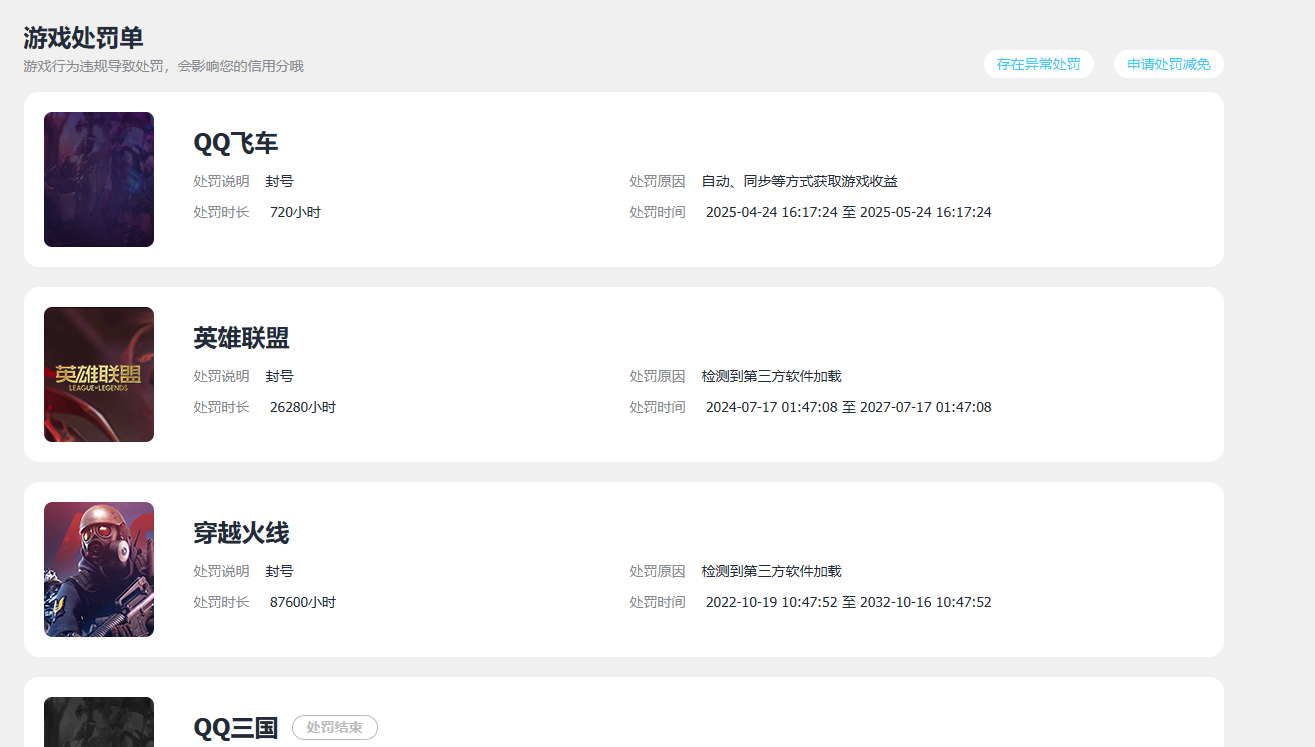Select the QQ三国 game title
This screenshot has width=1315, height=747.
[236, 728]
